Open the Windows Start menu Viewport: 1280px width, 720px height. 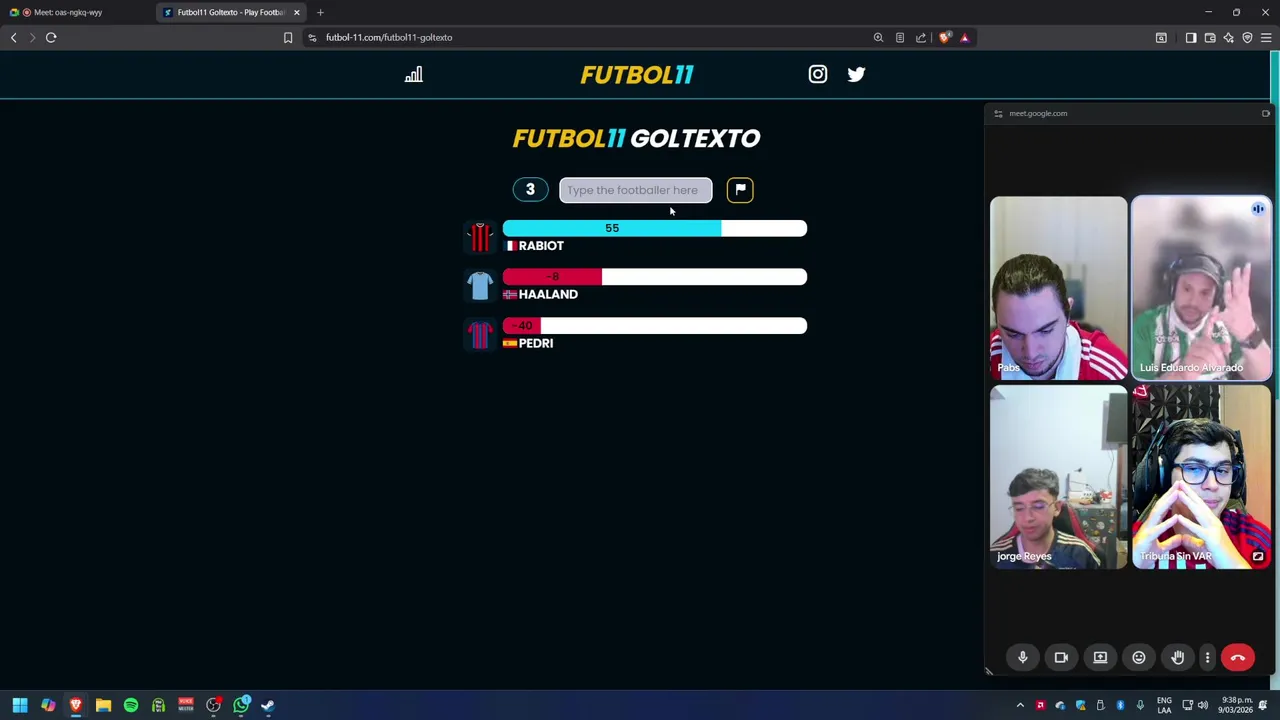(19, 705)
